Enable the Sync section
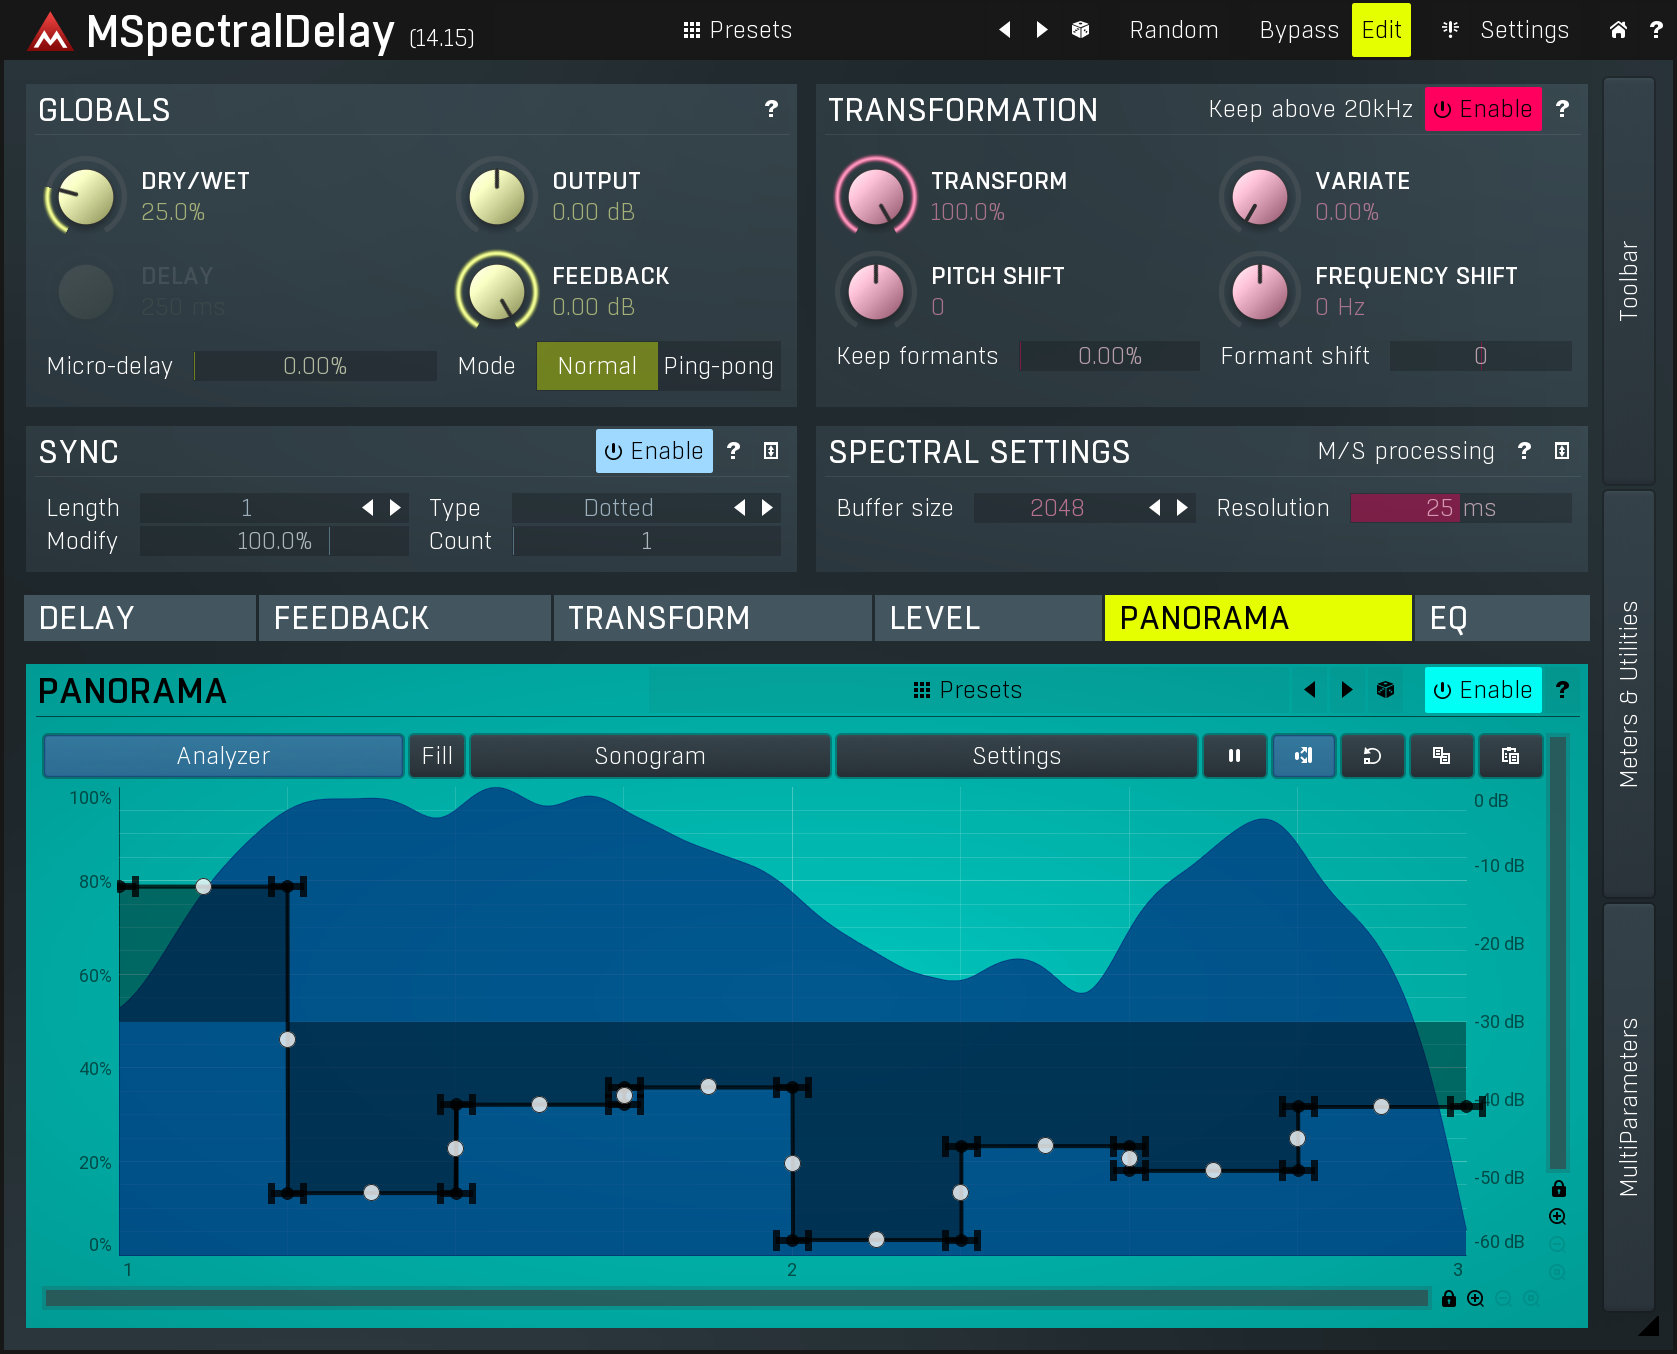Viewport: 1677px width, 1354px height. coord(654,451)
